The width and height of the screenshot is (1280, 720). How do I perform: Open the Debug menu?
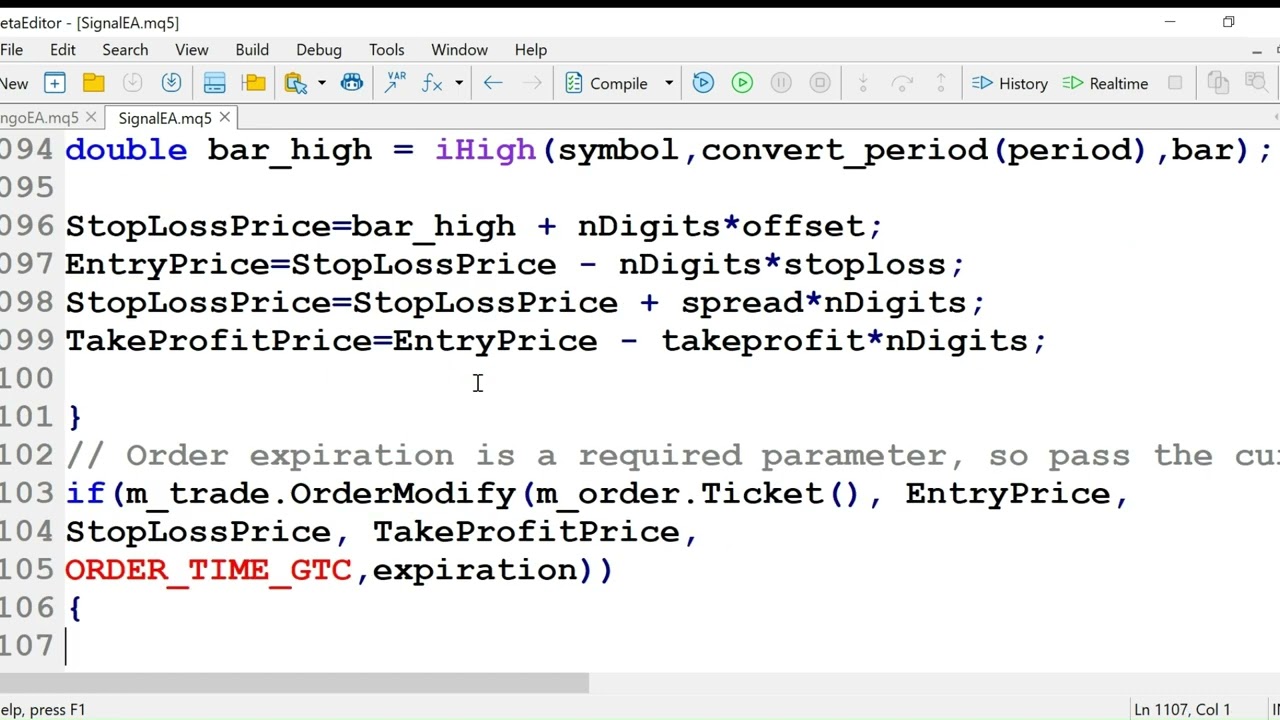coord(319,49)
